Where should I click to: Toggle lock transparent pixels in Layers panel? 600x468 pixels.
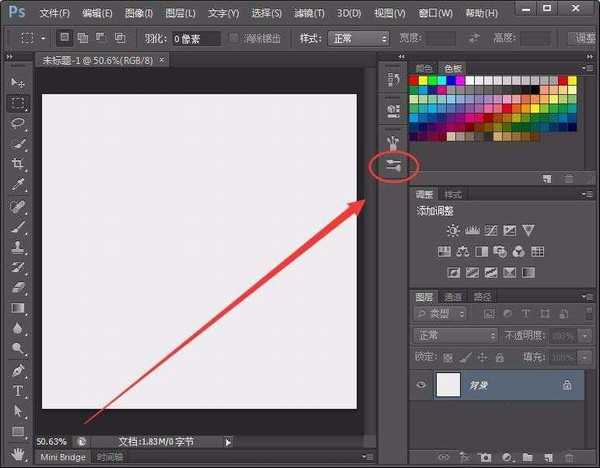tap(445, 357)
